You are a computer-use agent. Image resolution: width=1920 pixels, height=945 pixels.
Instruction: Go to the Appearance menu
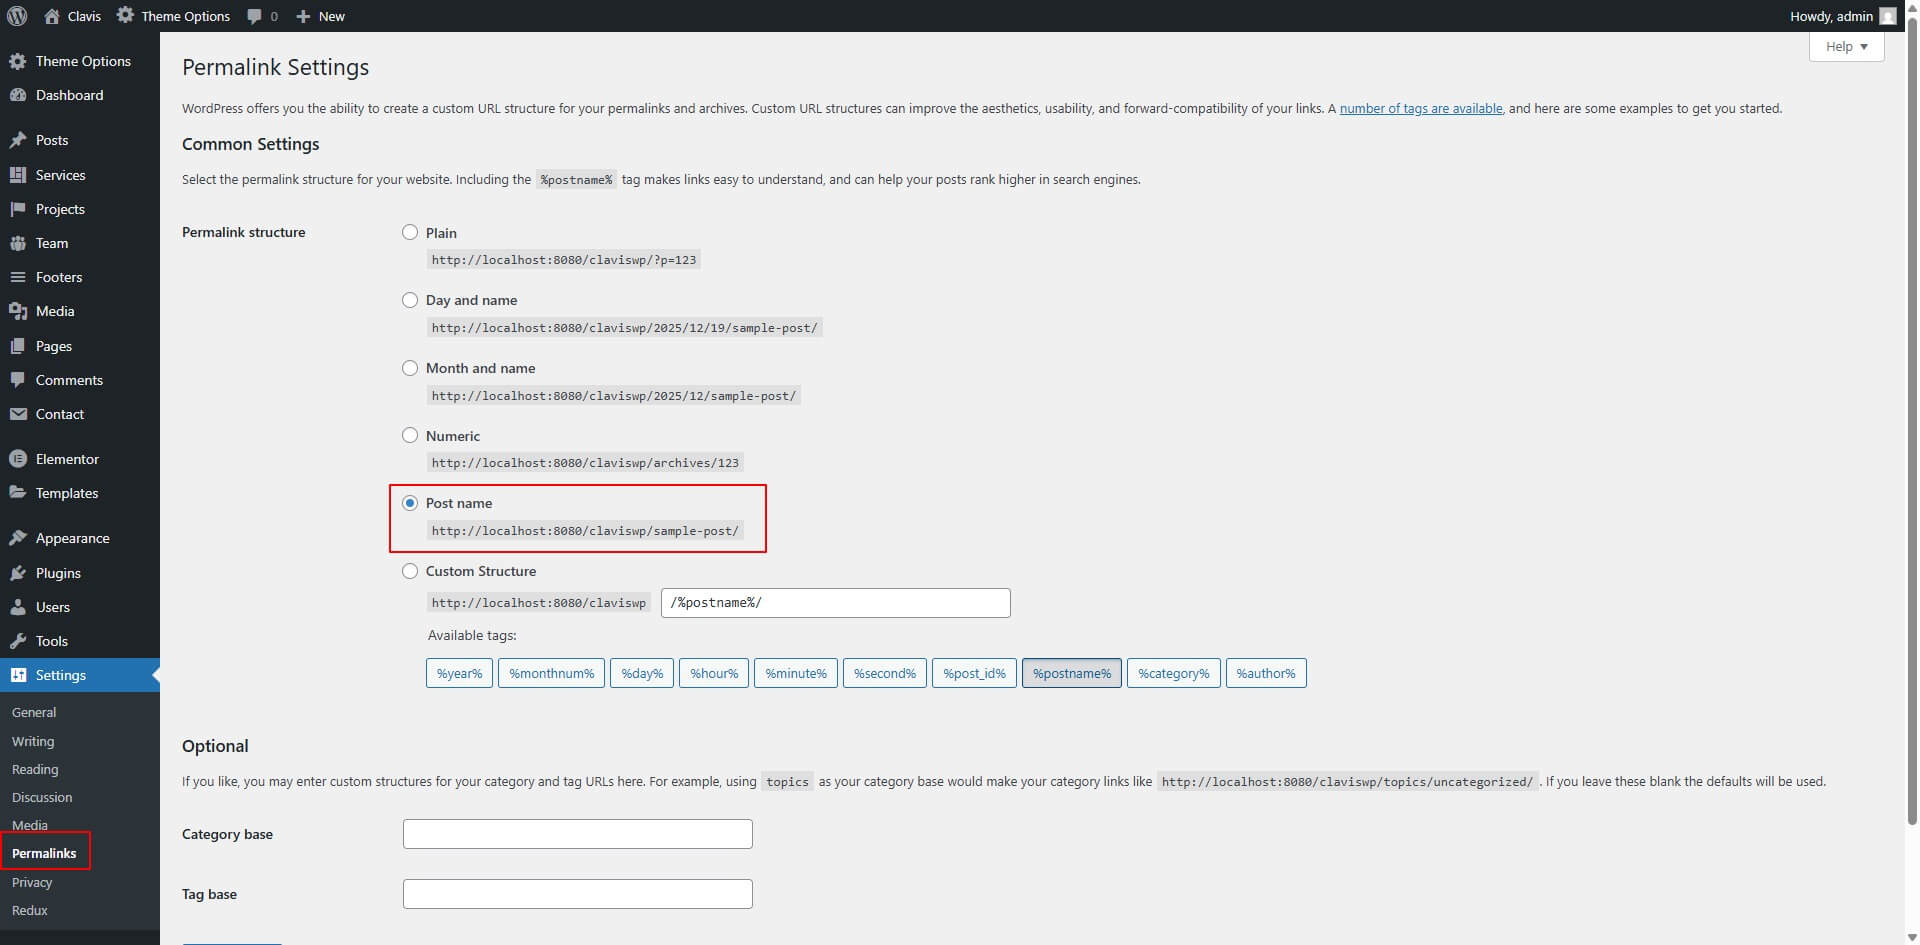[72, 538]
